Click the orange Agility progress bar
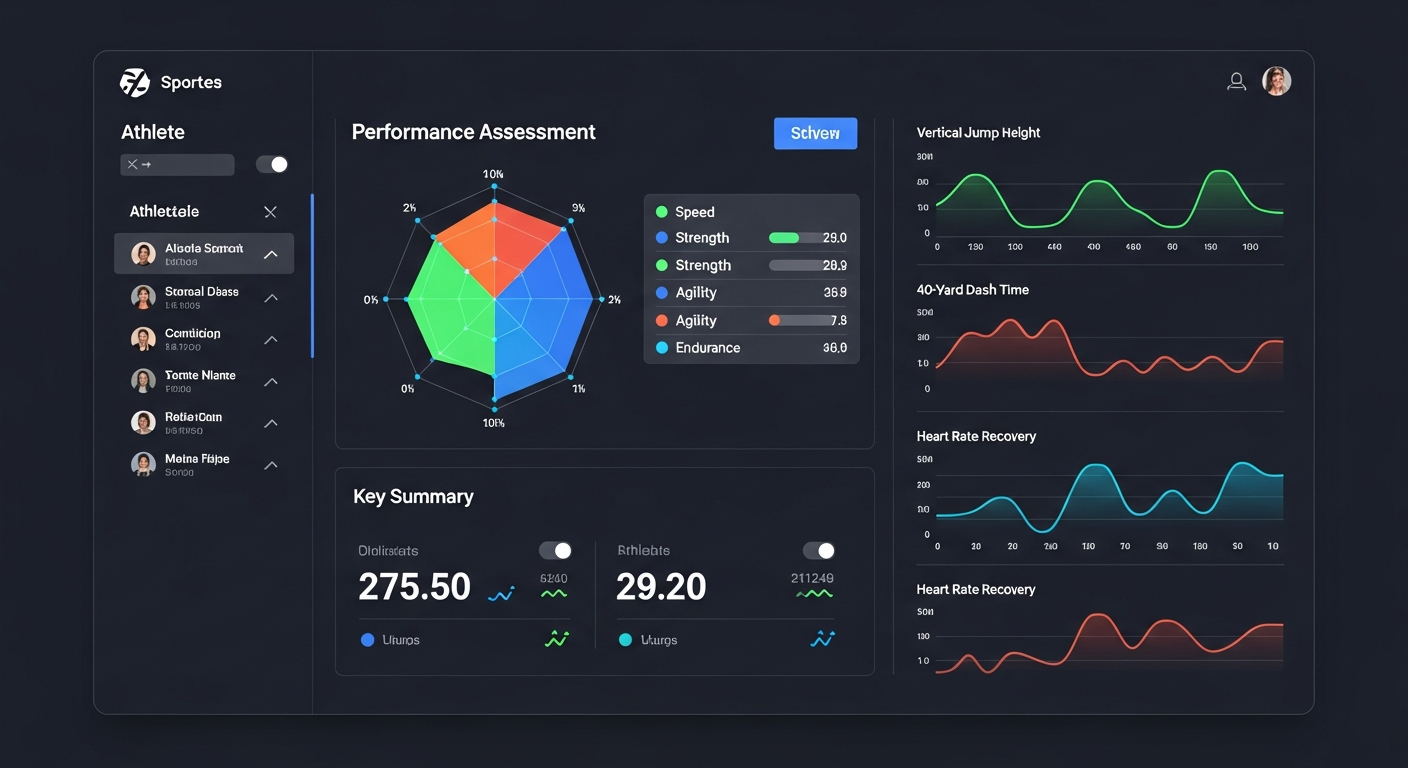 [x=800, y=320]
